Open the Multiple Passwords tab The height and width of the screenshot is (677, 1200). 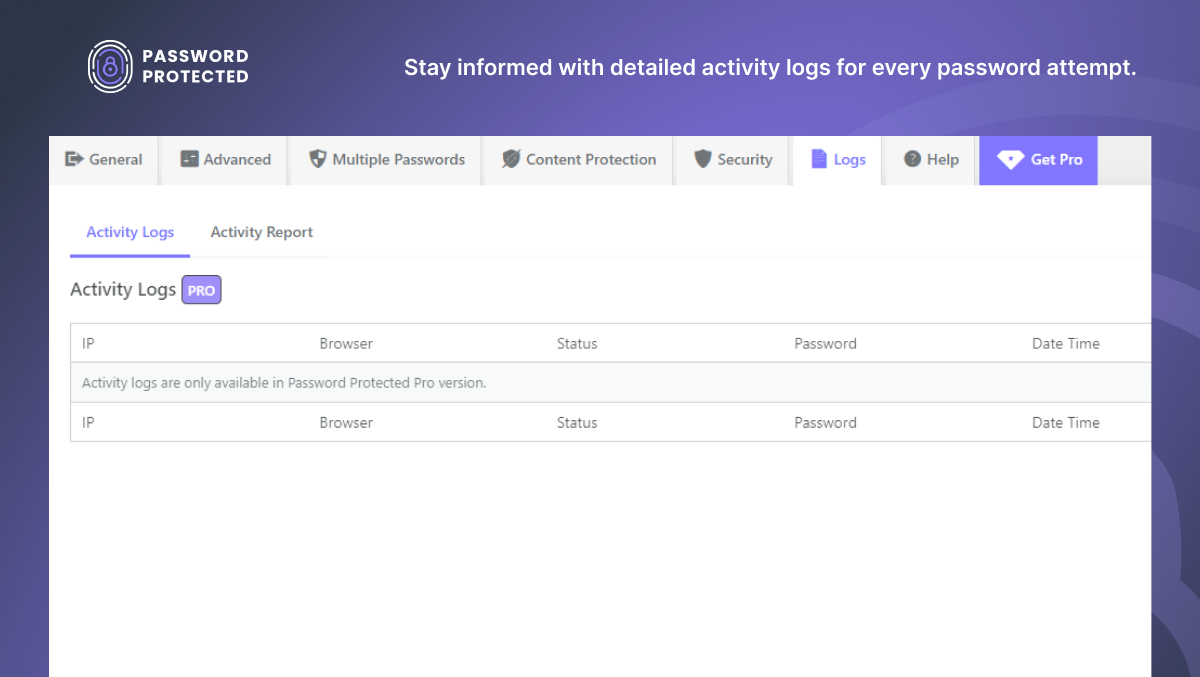[x=387, y=160]
